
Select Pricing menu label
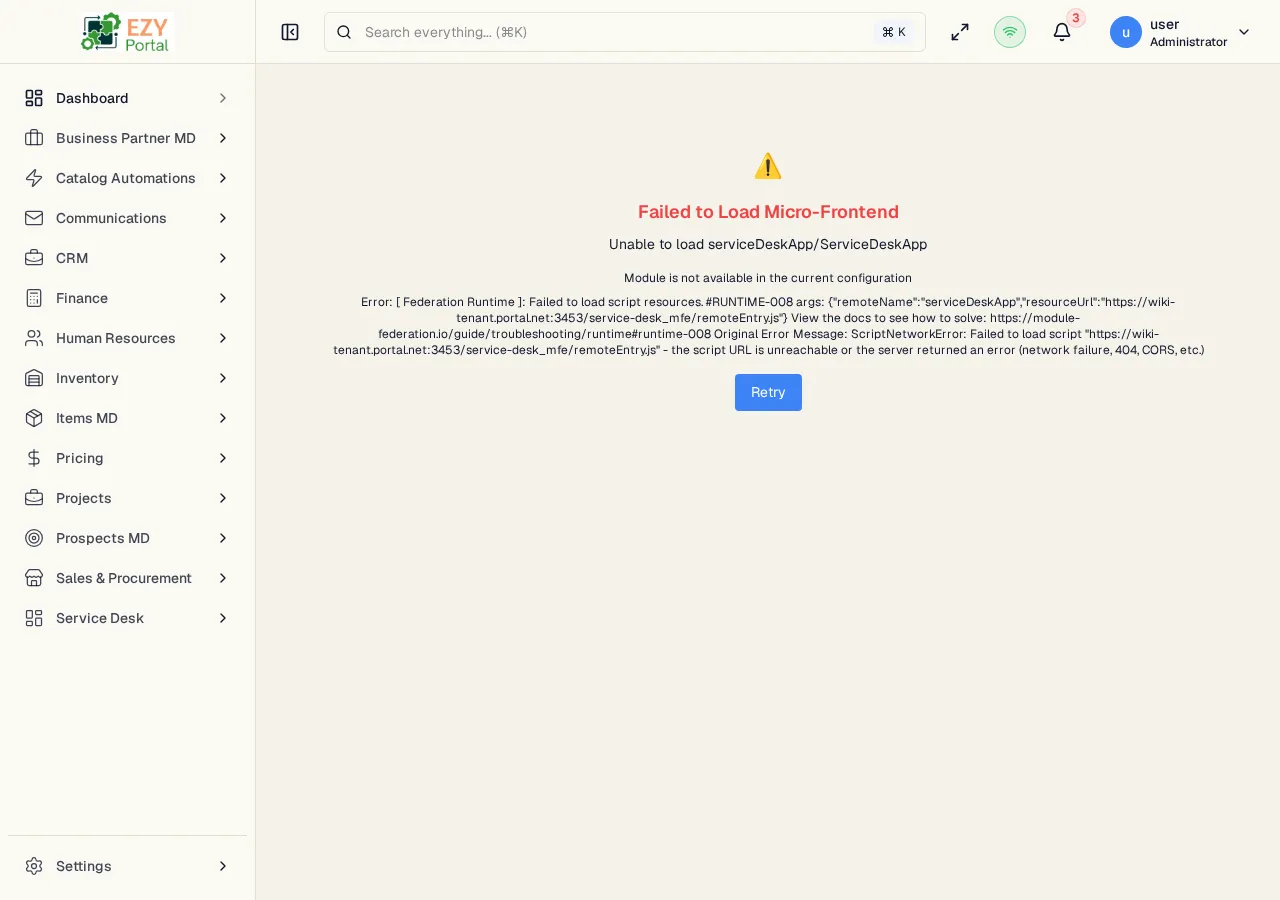pos(80,458)
